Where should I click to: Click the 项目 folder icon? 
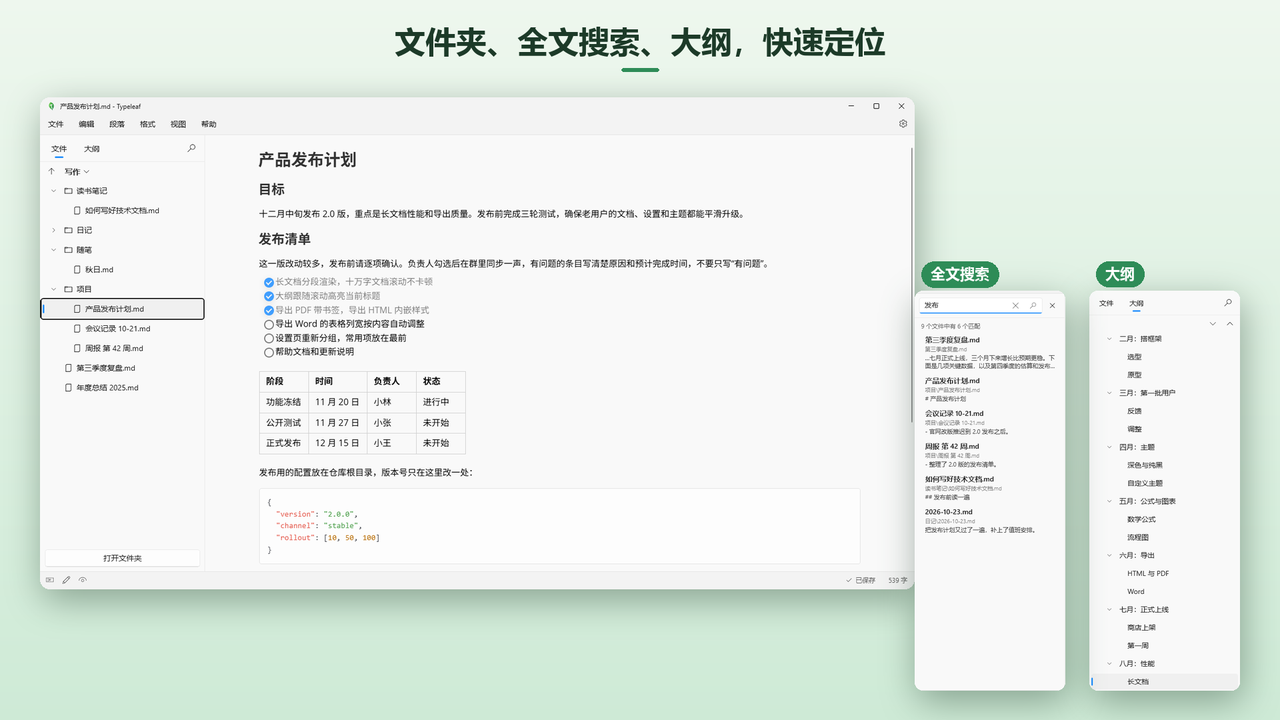tap(69, 289)
